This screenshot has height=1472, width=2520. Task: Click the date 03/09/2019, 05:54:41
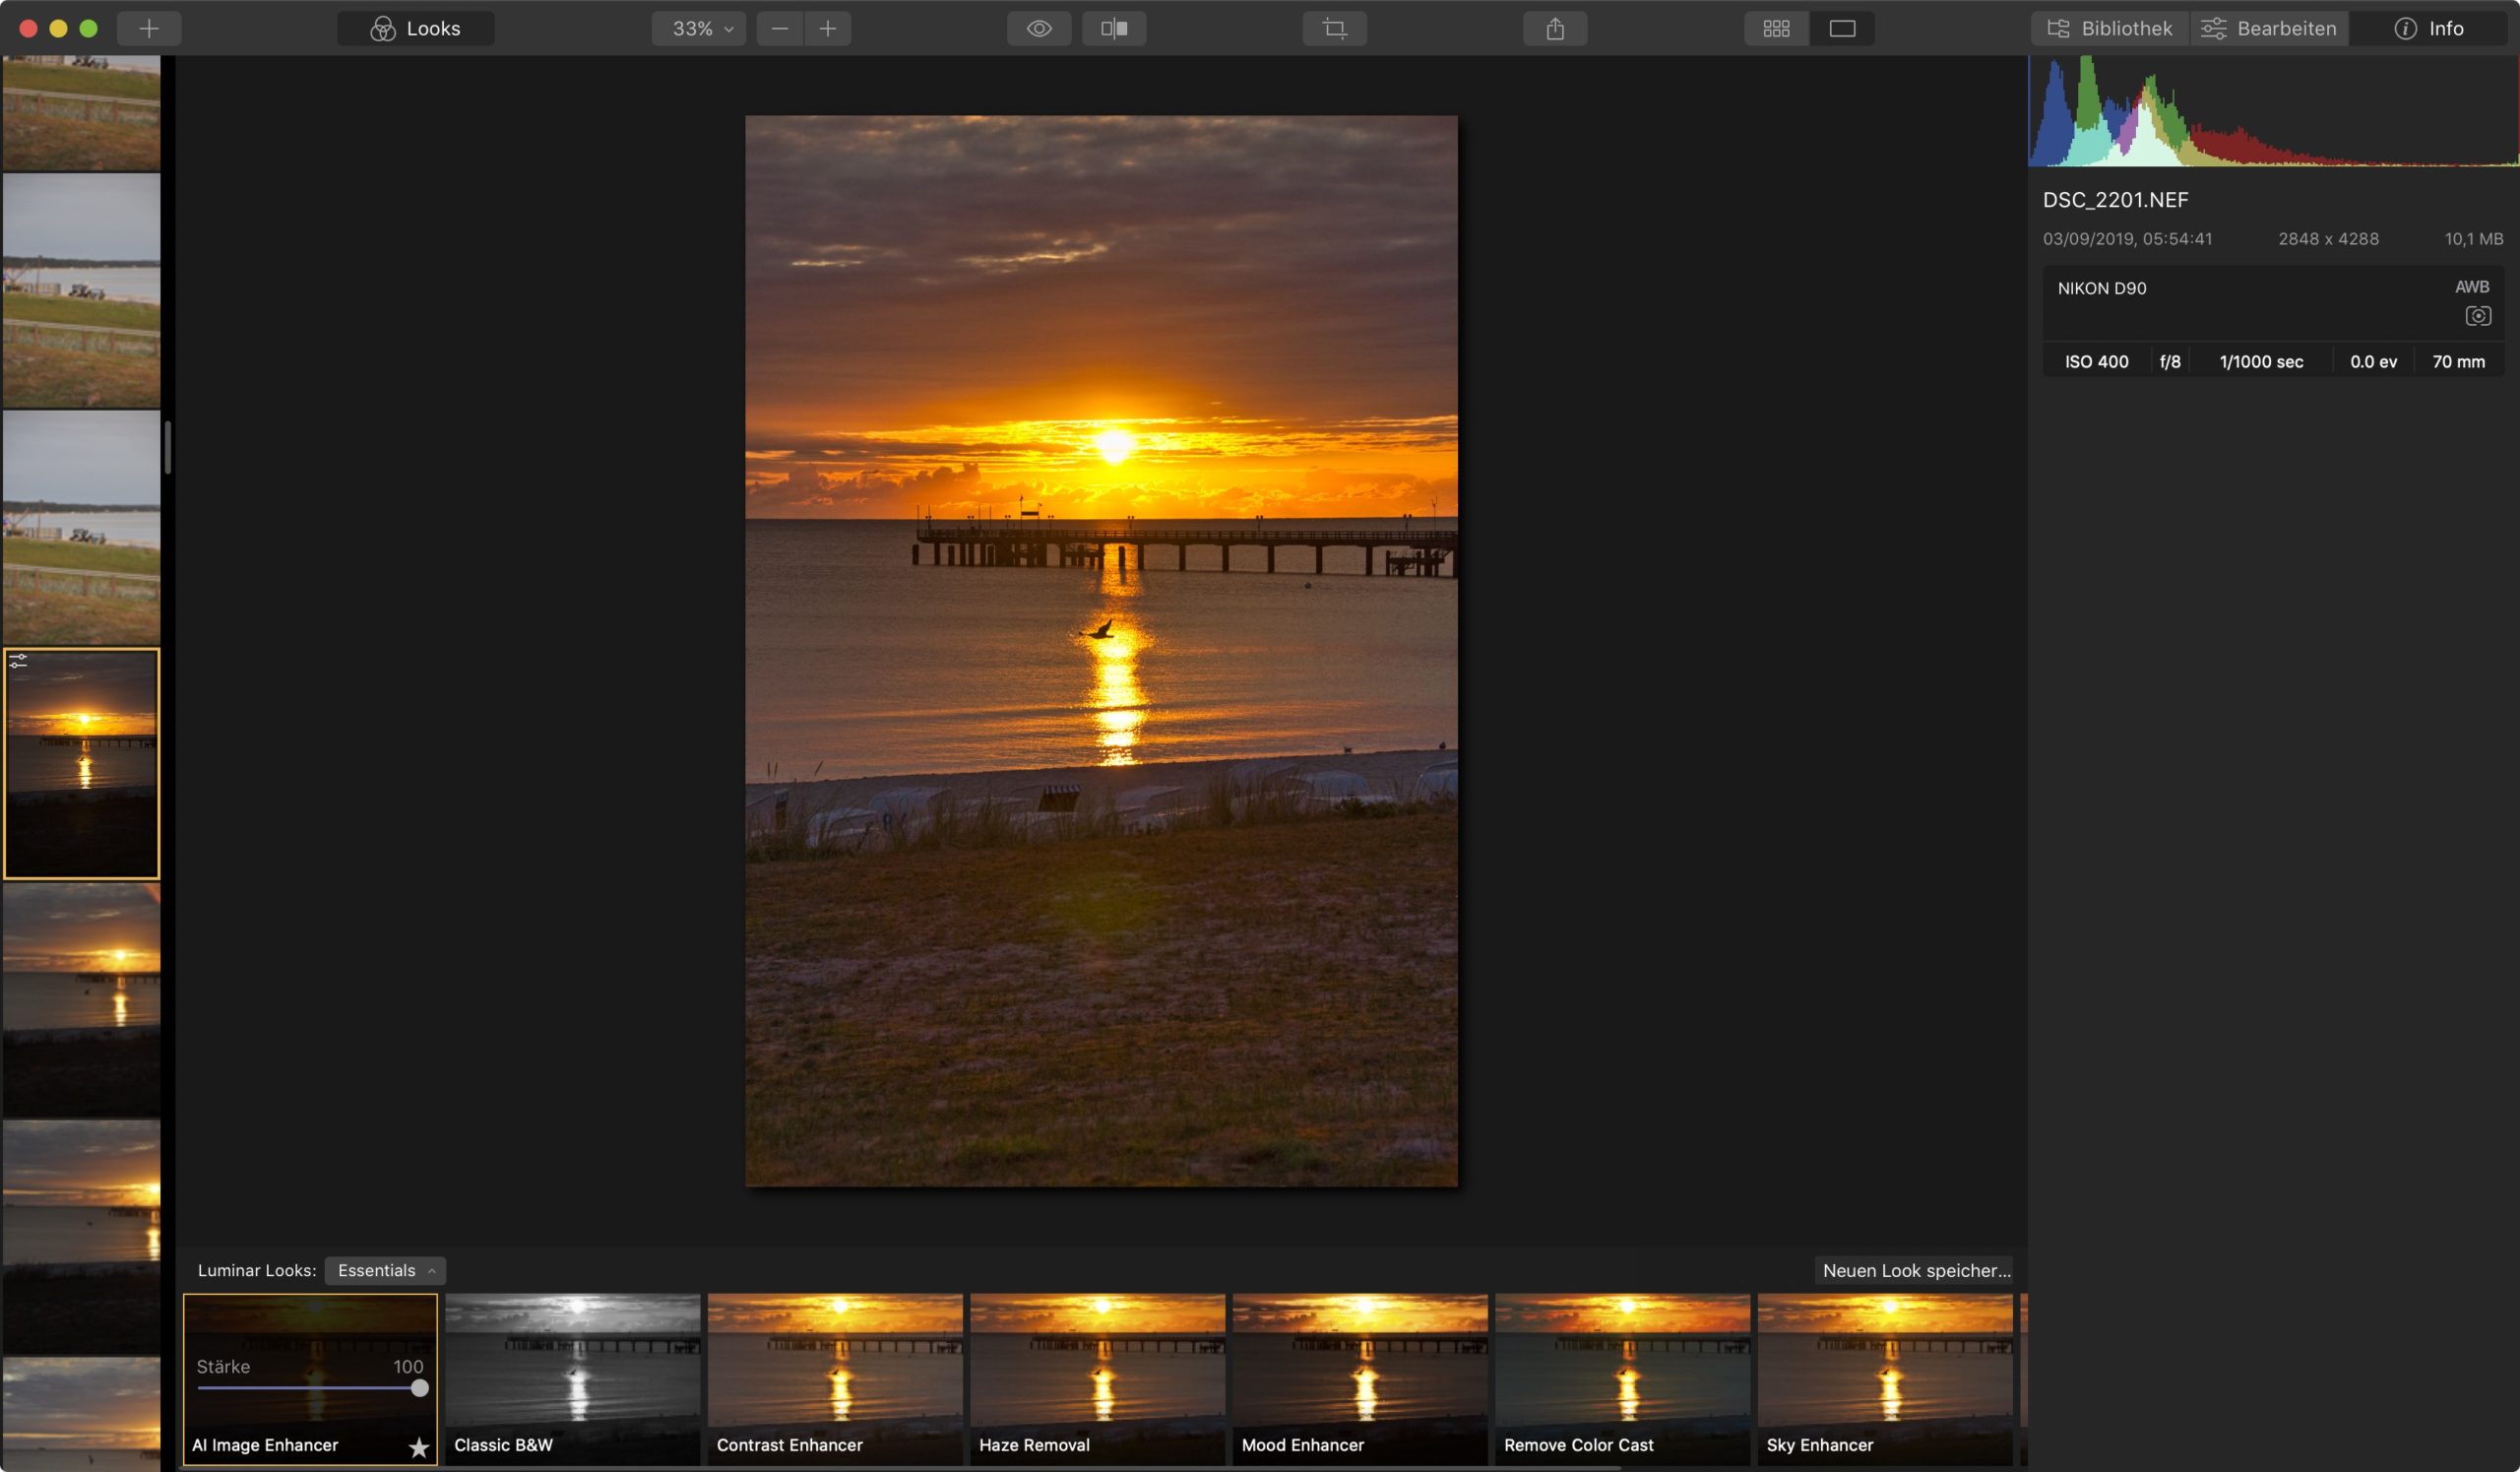(x=2127, y=239)
